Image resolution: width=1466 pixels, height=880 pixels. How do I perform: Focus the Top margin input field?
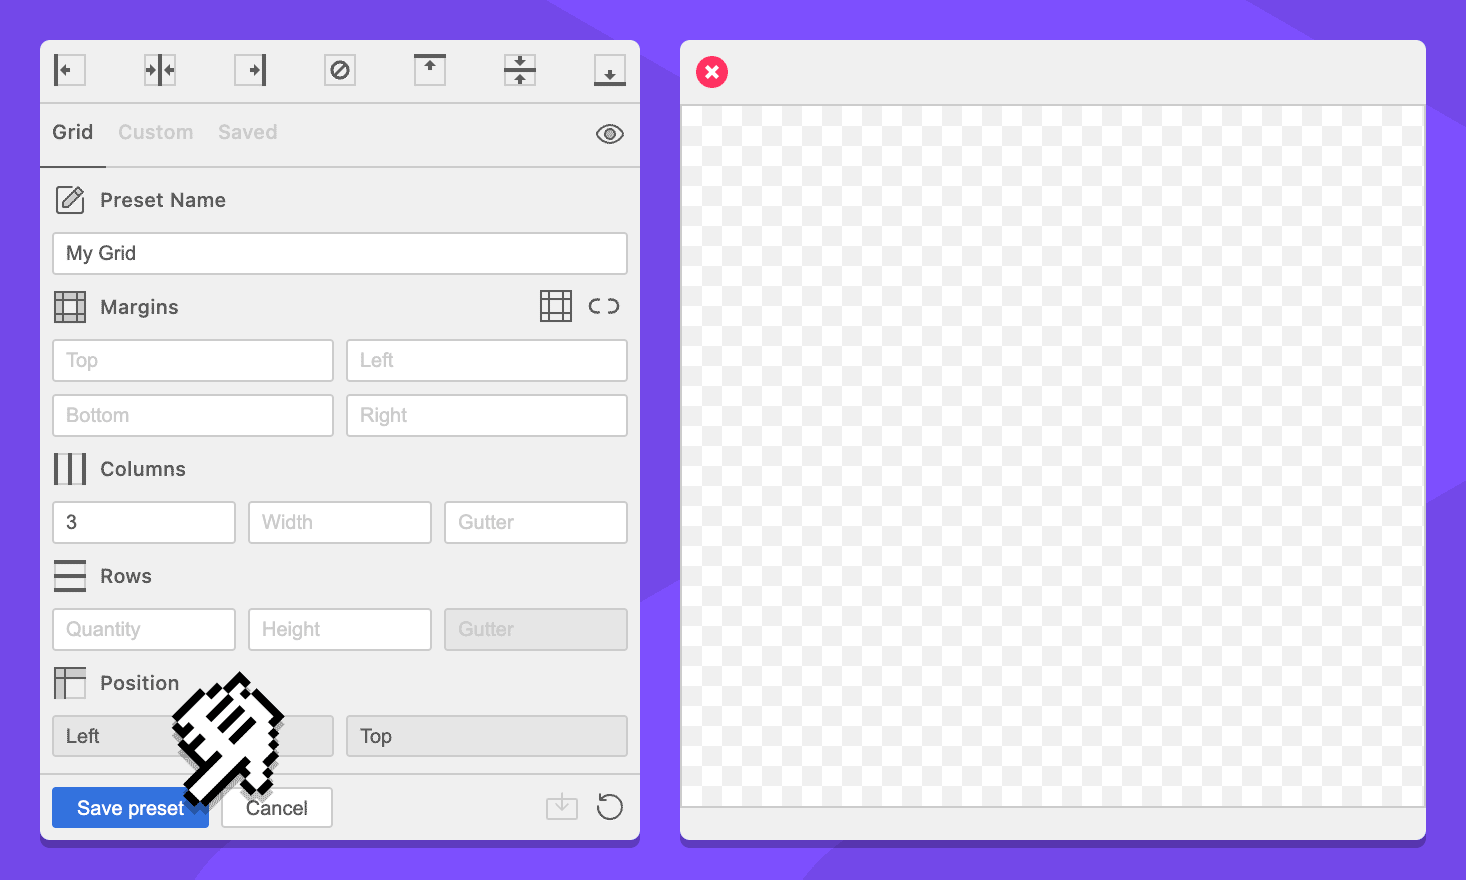[193, 361]
